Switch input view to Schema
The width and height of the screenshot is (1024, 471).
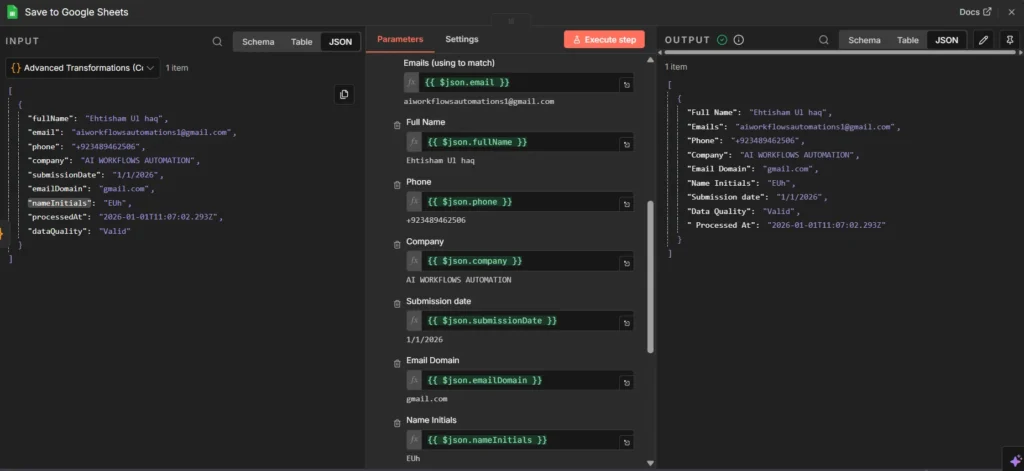pyautogui.click(x=258, y=42)
